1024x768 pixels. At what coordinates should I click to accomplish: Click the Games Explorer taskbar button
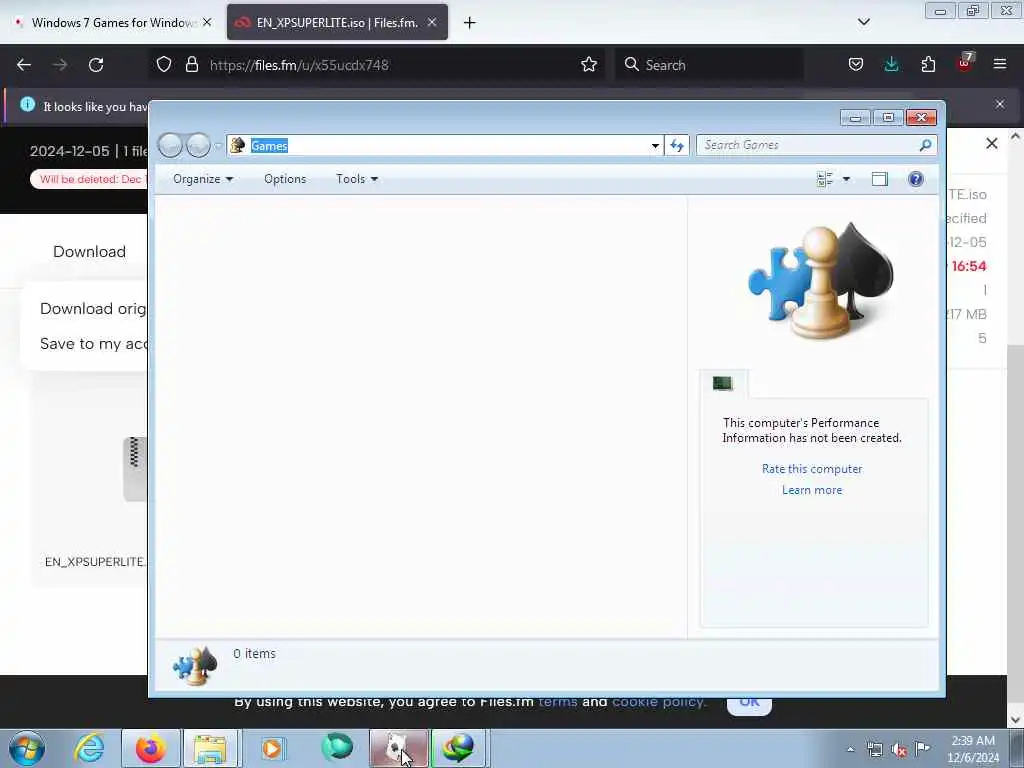click(398, 748)
